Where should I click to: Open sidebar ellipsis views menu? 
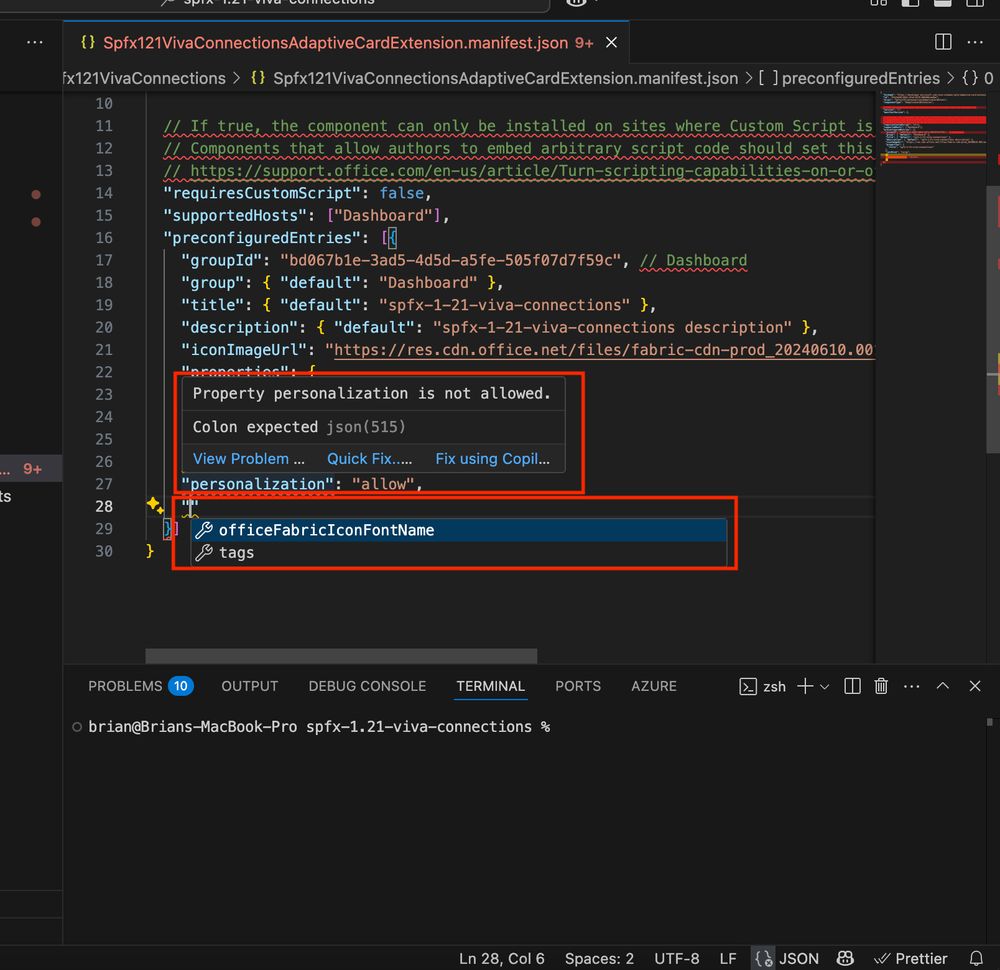pyautogui.click(x=35, y=42)
